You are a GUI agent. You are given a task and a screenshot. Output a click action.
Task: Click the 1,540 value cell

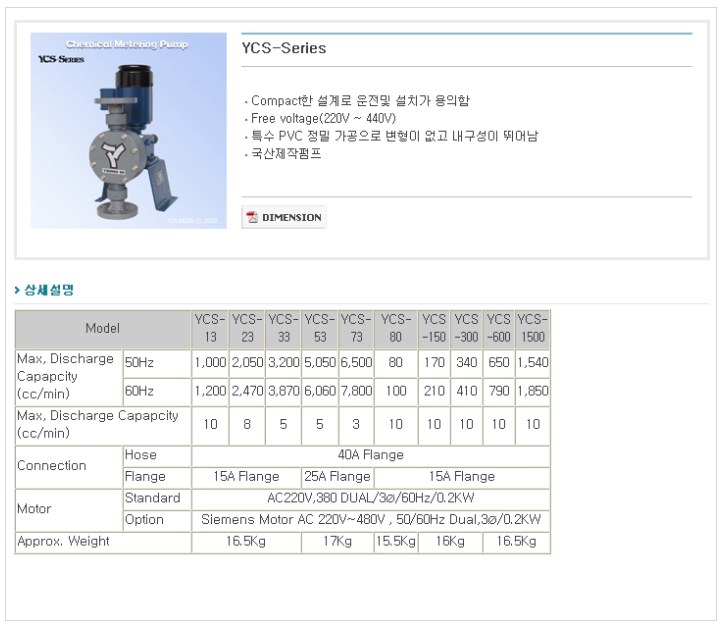pyautogui.click(x=533, y=363)
